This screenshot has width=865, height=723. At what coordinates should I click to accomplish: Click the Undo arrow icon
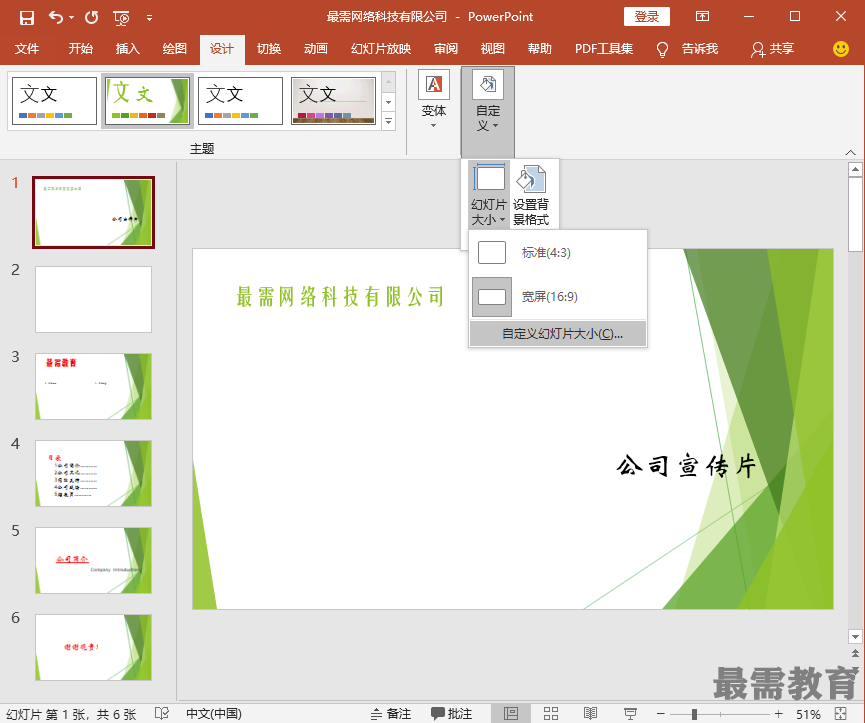(x=56, y=18)
